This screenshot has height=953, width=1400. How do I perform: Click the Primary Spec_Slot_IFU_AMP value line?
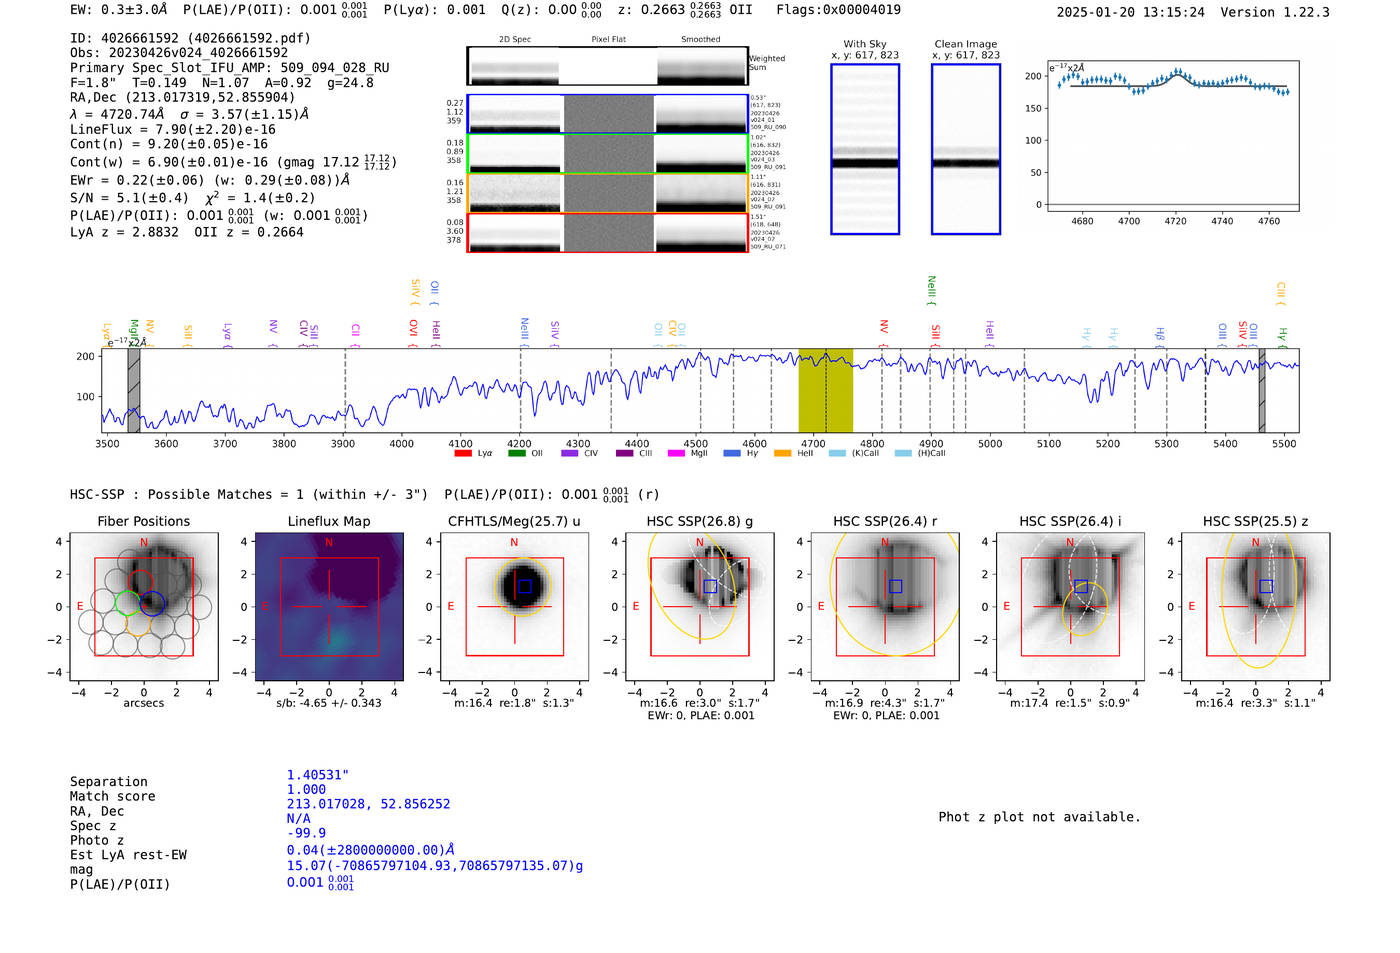(x=230, y=68)
